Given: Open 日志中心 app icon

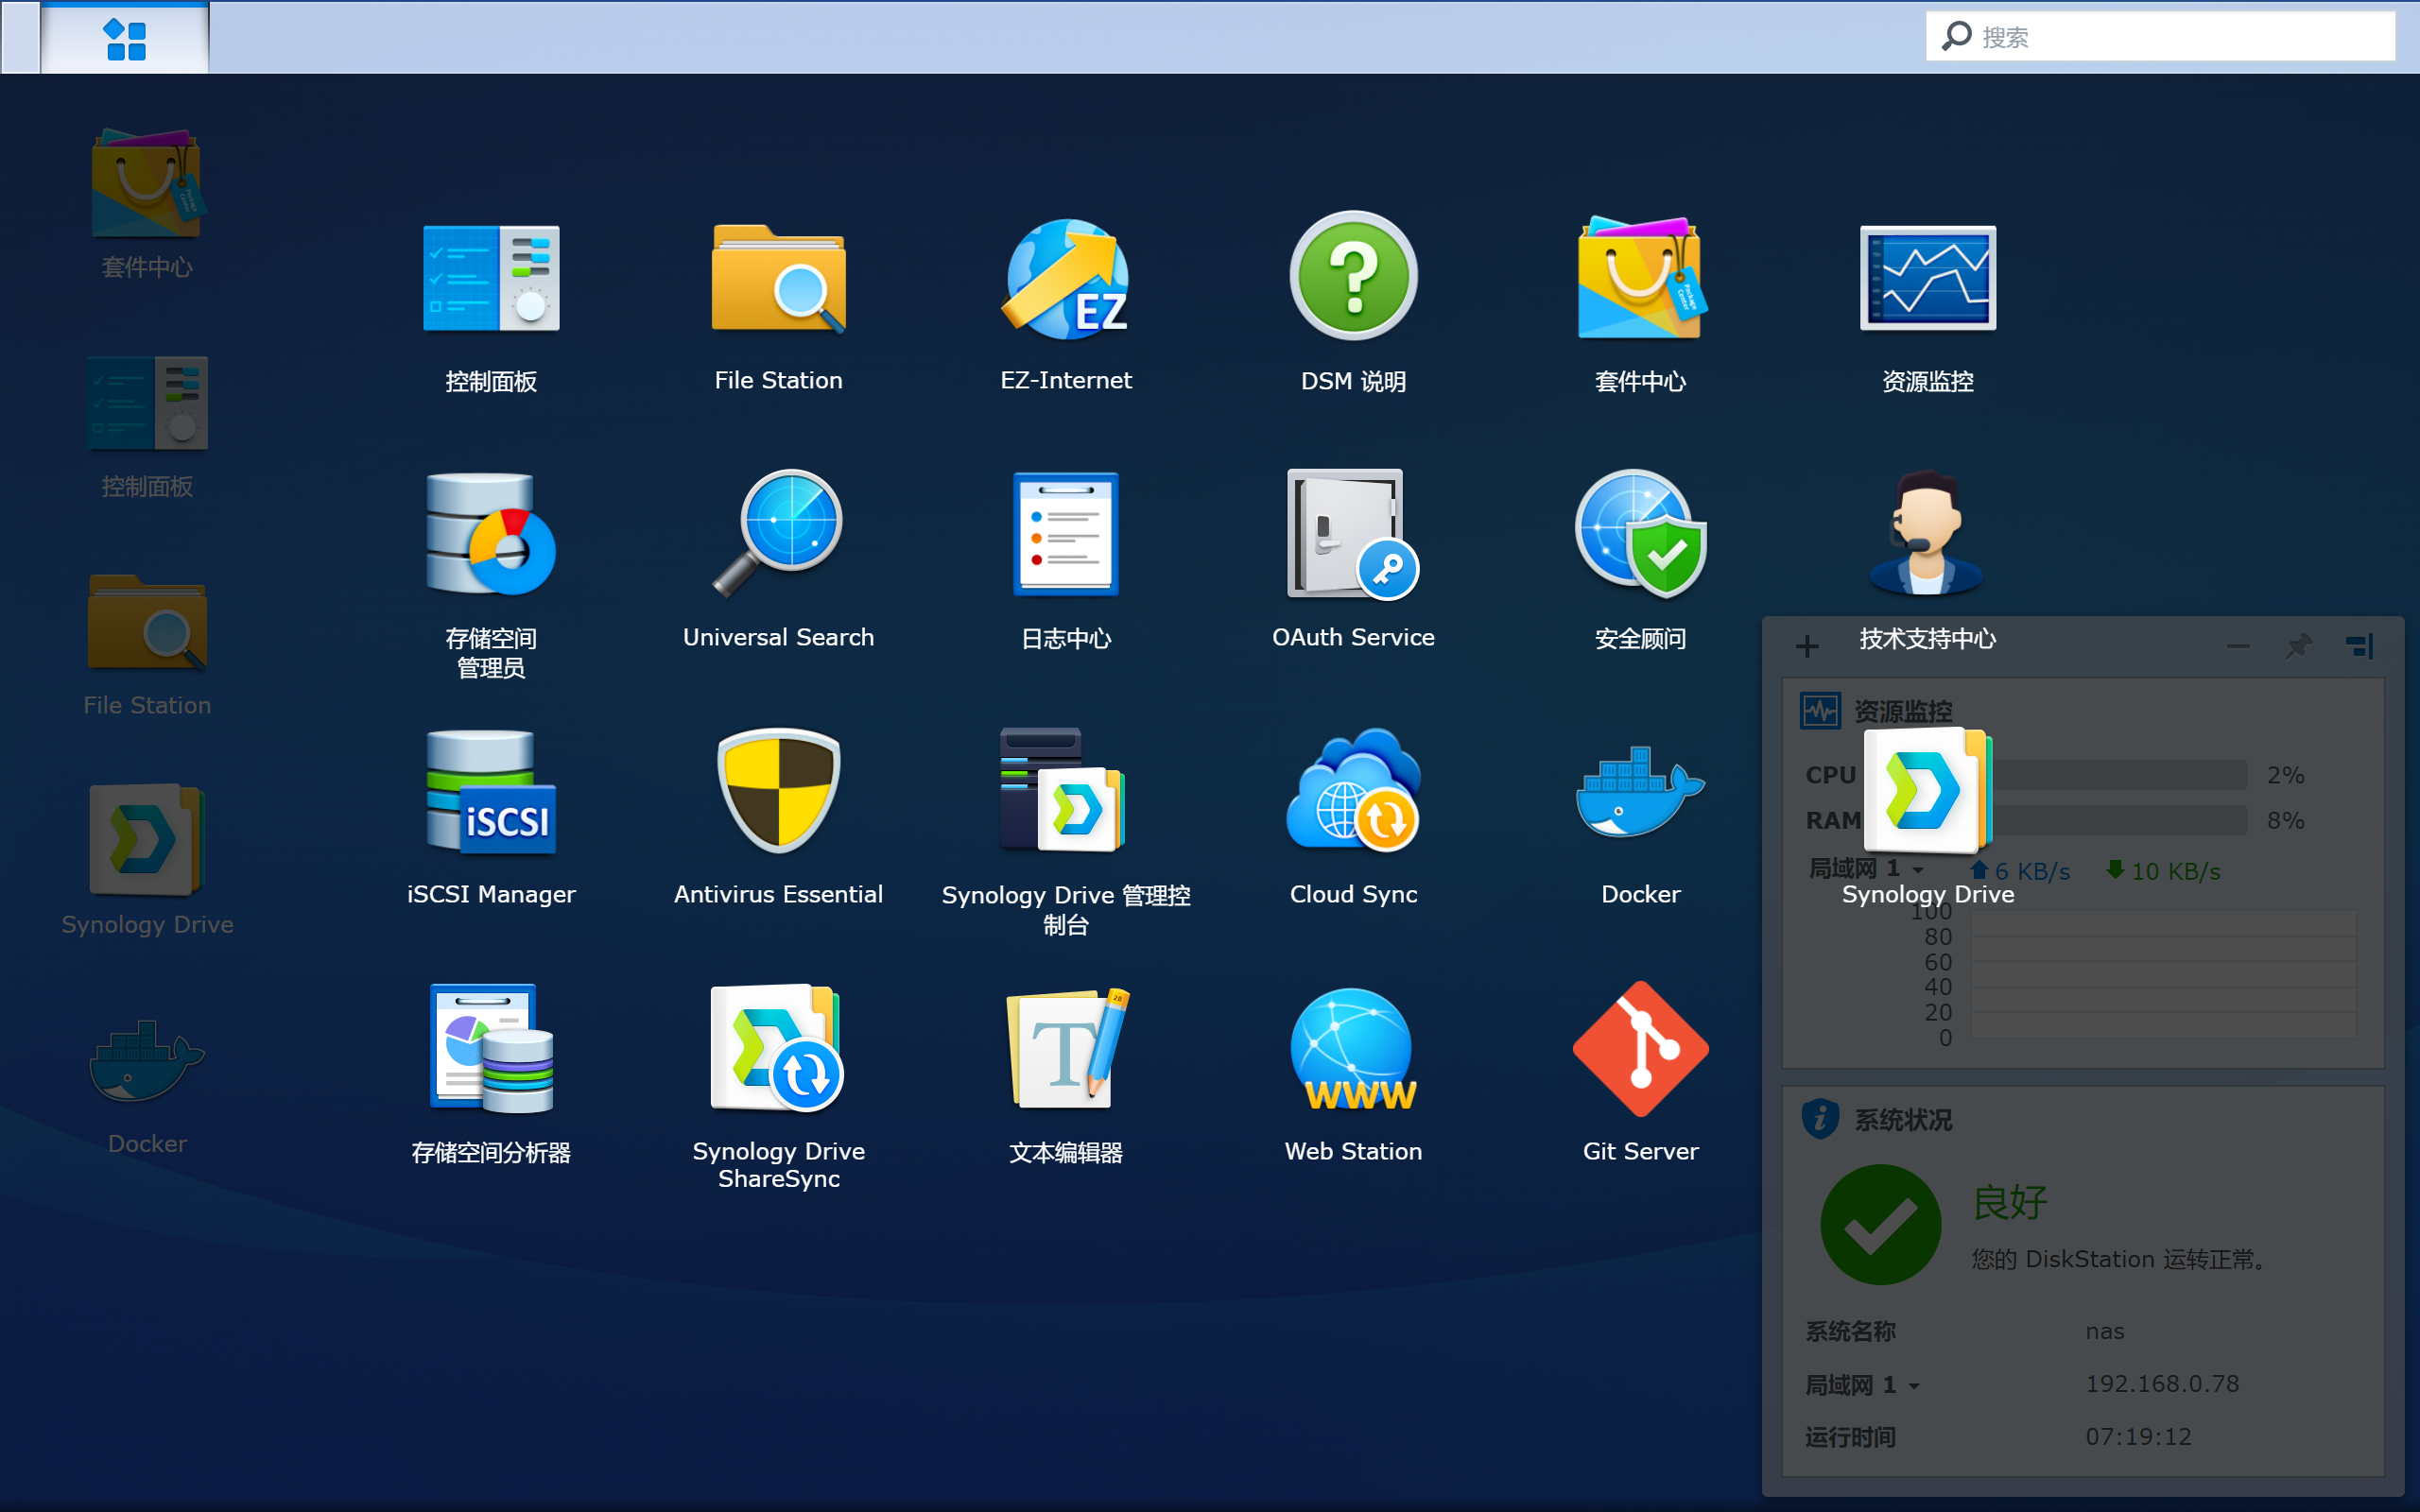Looking at the screenshot, I should (x=1066, y=534).
